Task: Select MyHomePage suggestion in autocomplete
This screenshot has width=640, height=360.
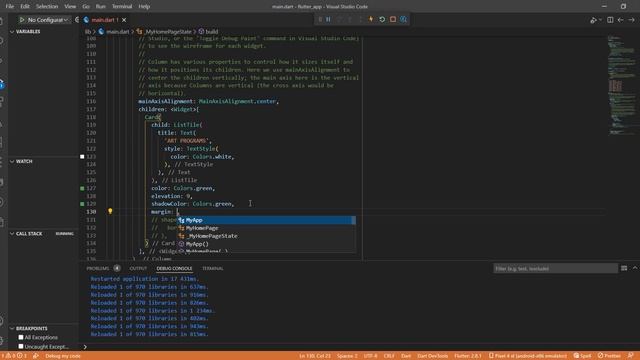Action: [266, 228]
